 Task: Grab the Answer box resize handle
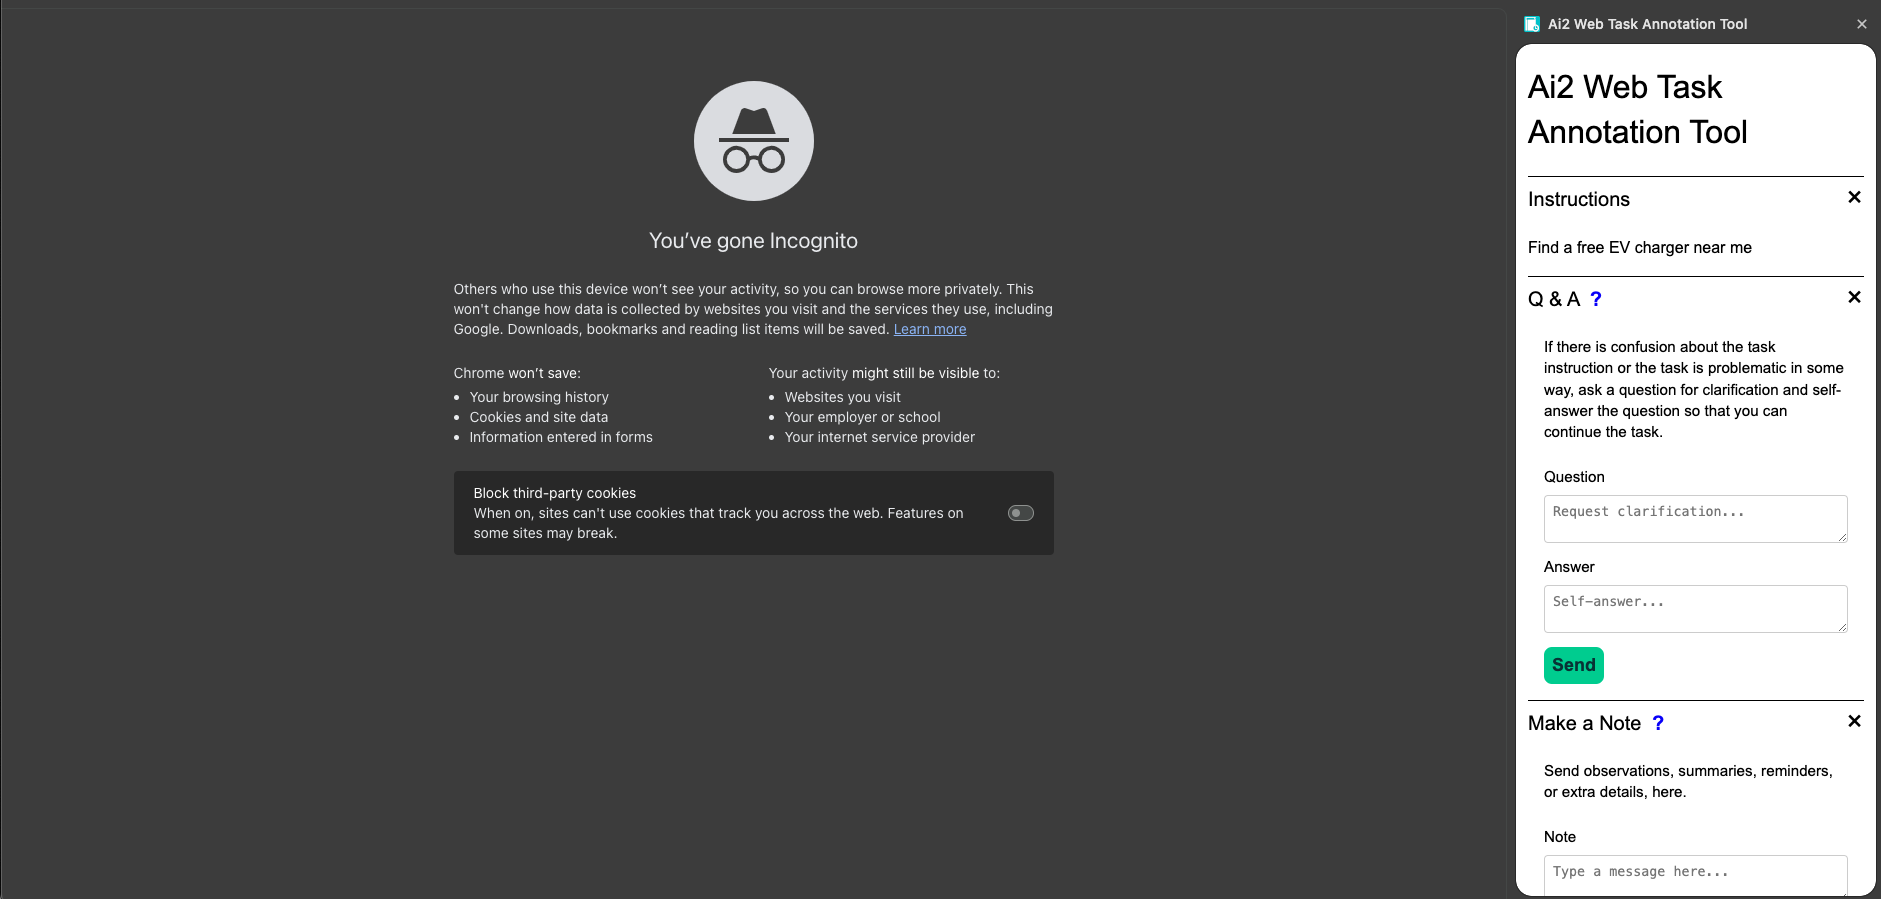(1841, 627)
